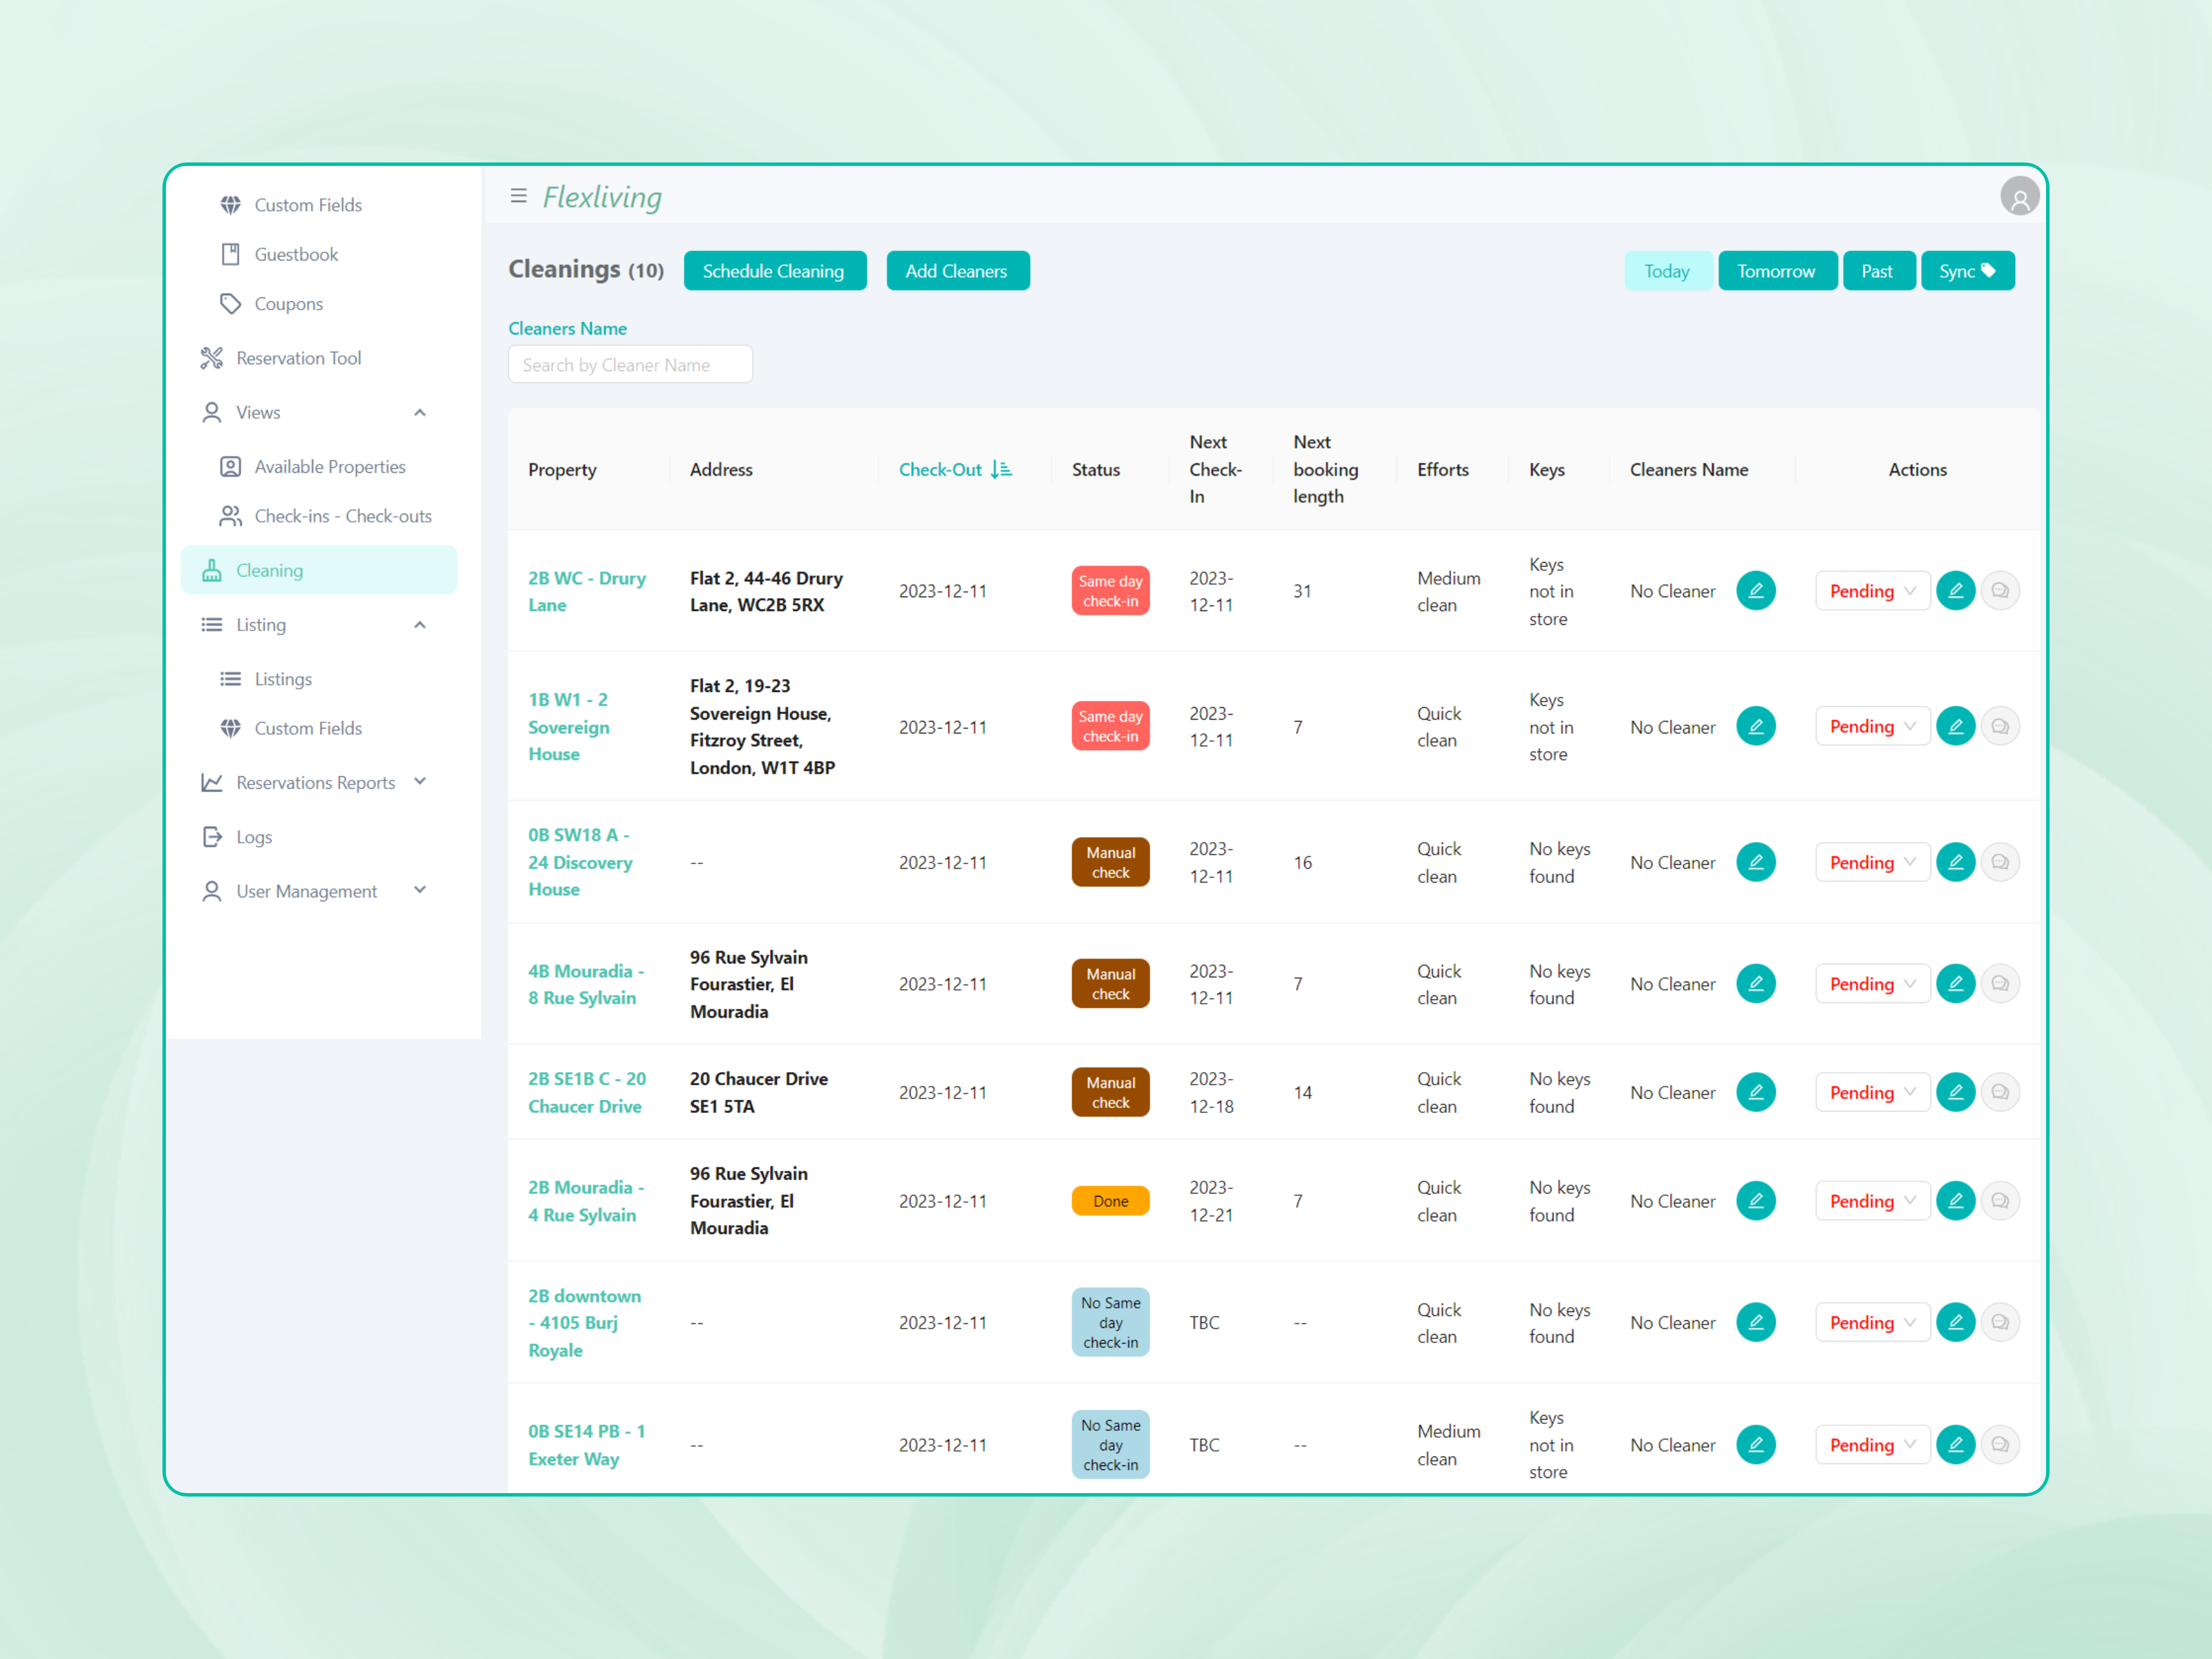Screen dimensions: 2212x1659
Task: Click the hamburger menu icon beside Flexliving
Action: point(518,196)
